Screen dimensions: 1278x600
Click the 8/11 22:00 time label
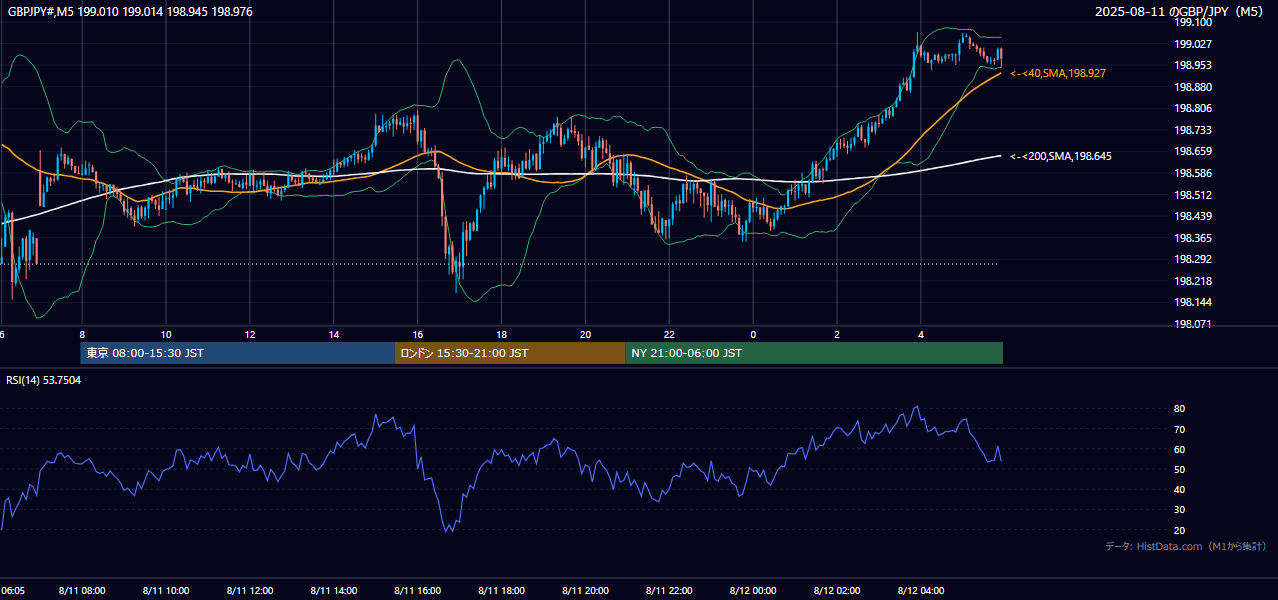click(670, 591)
